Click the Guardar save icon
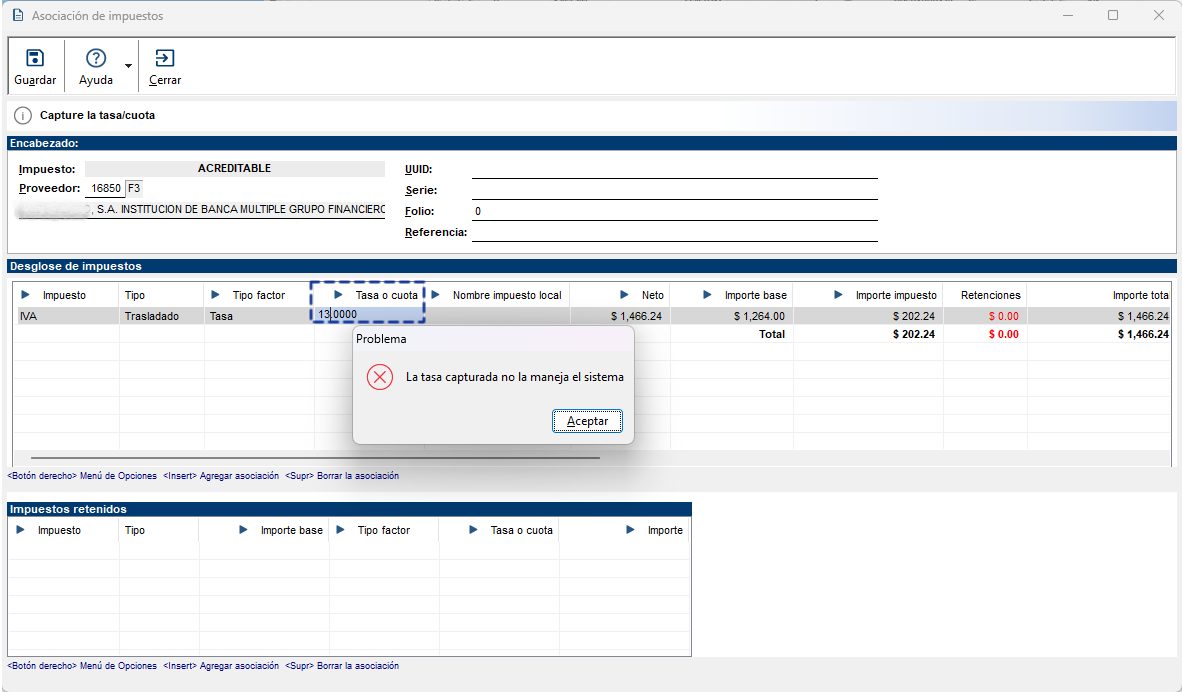Viewport: 1182px width, 692px height. [x=35, y=58]
